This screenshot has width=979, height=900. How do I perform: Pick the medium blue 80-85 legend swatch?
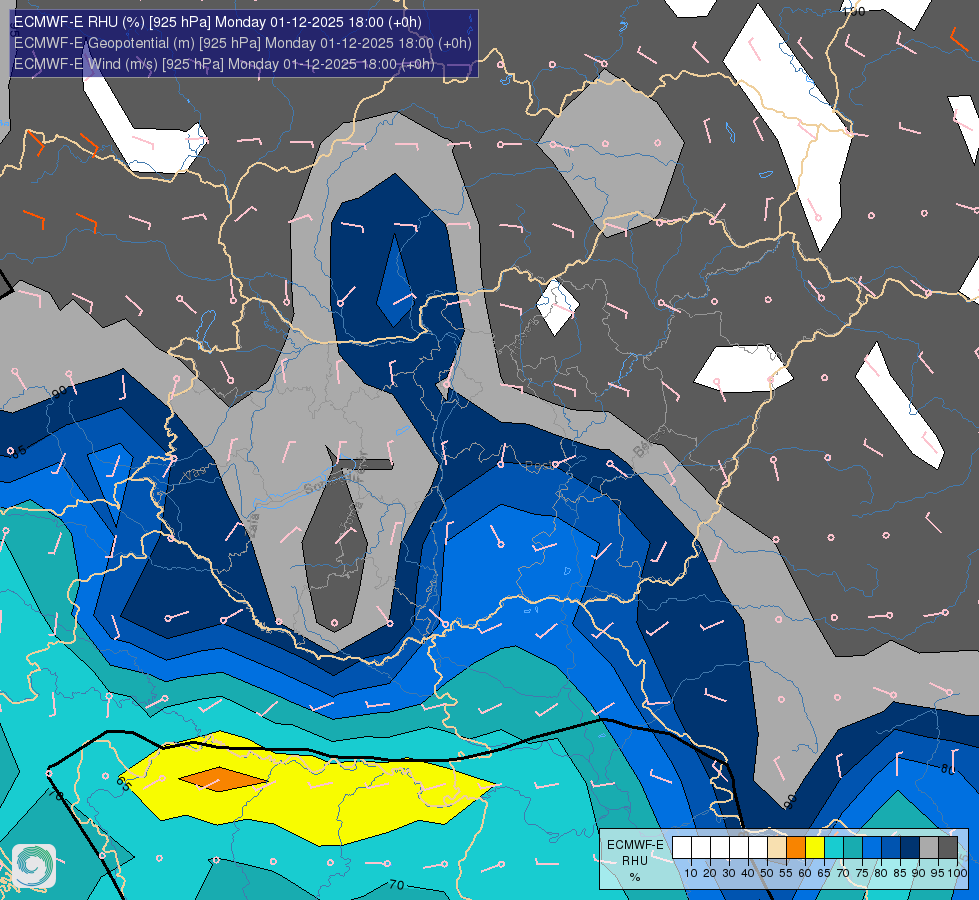[x=891, y=847]
